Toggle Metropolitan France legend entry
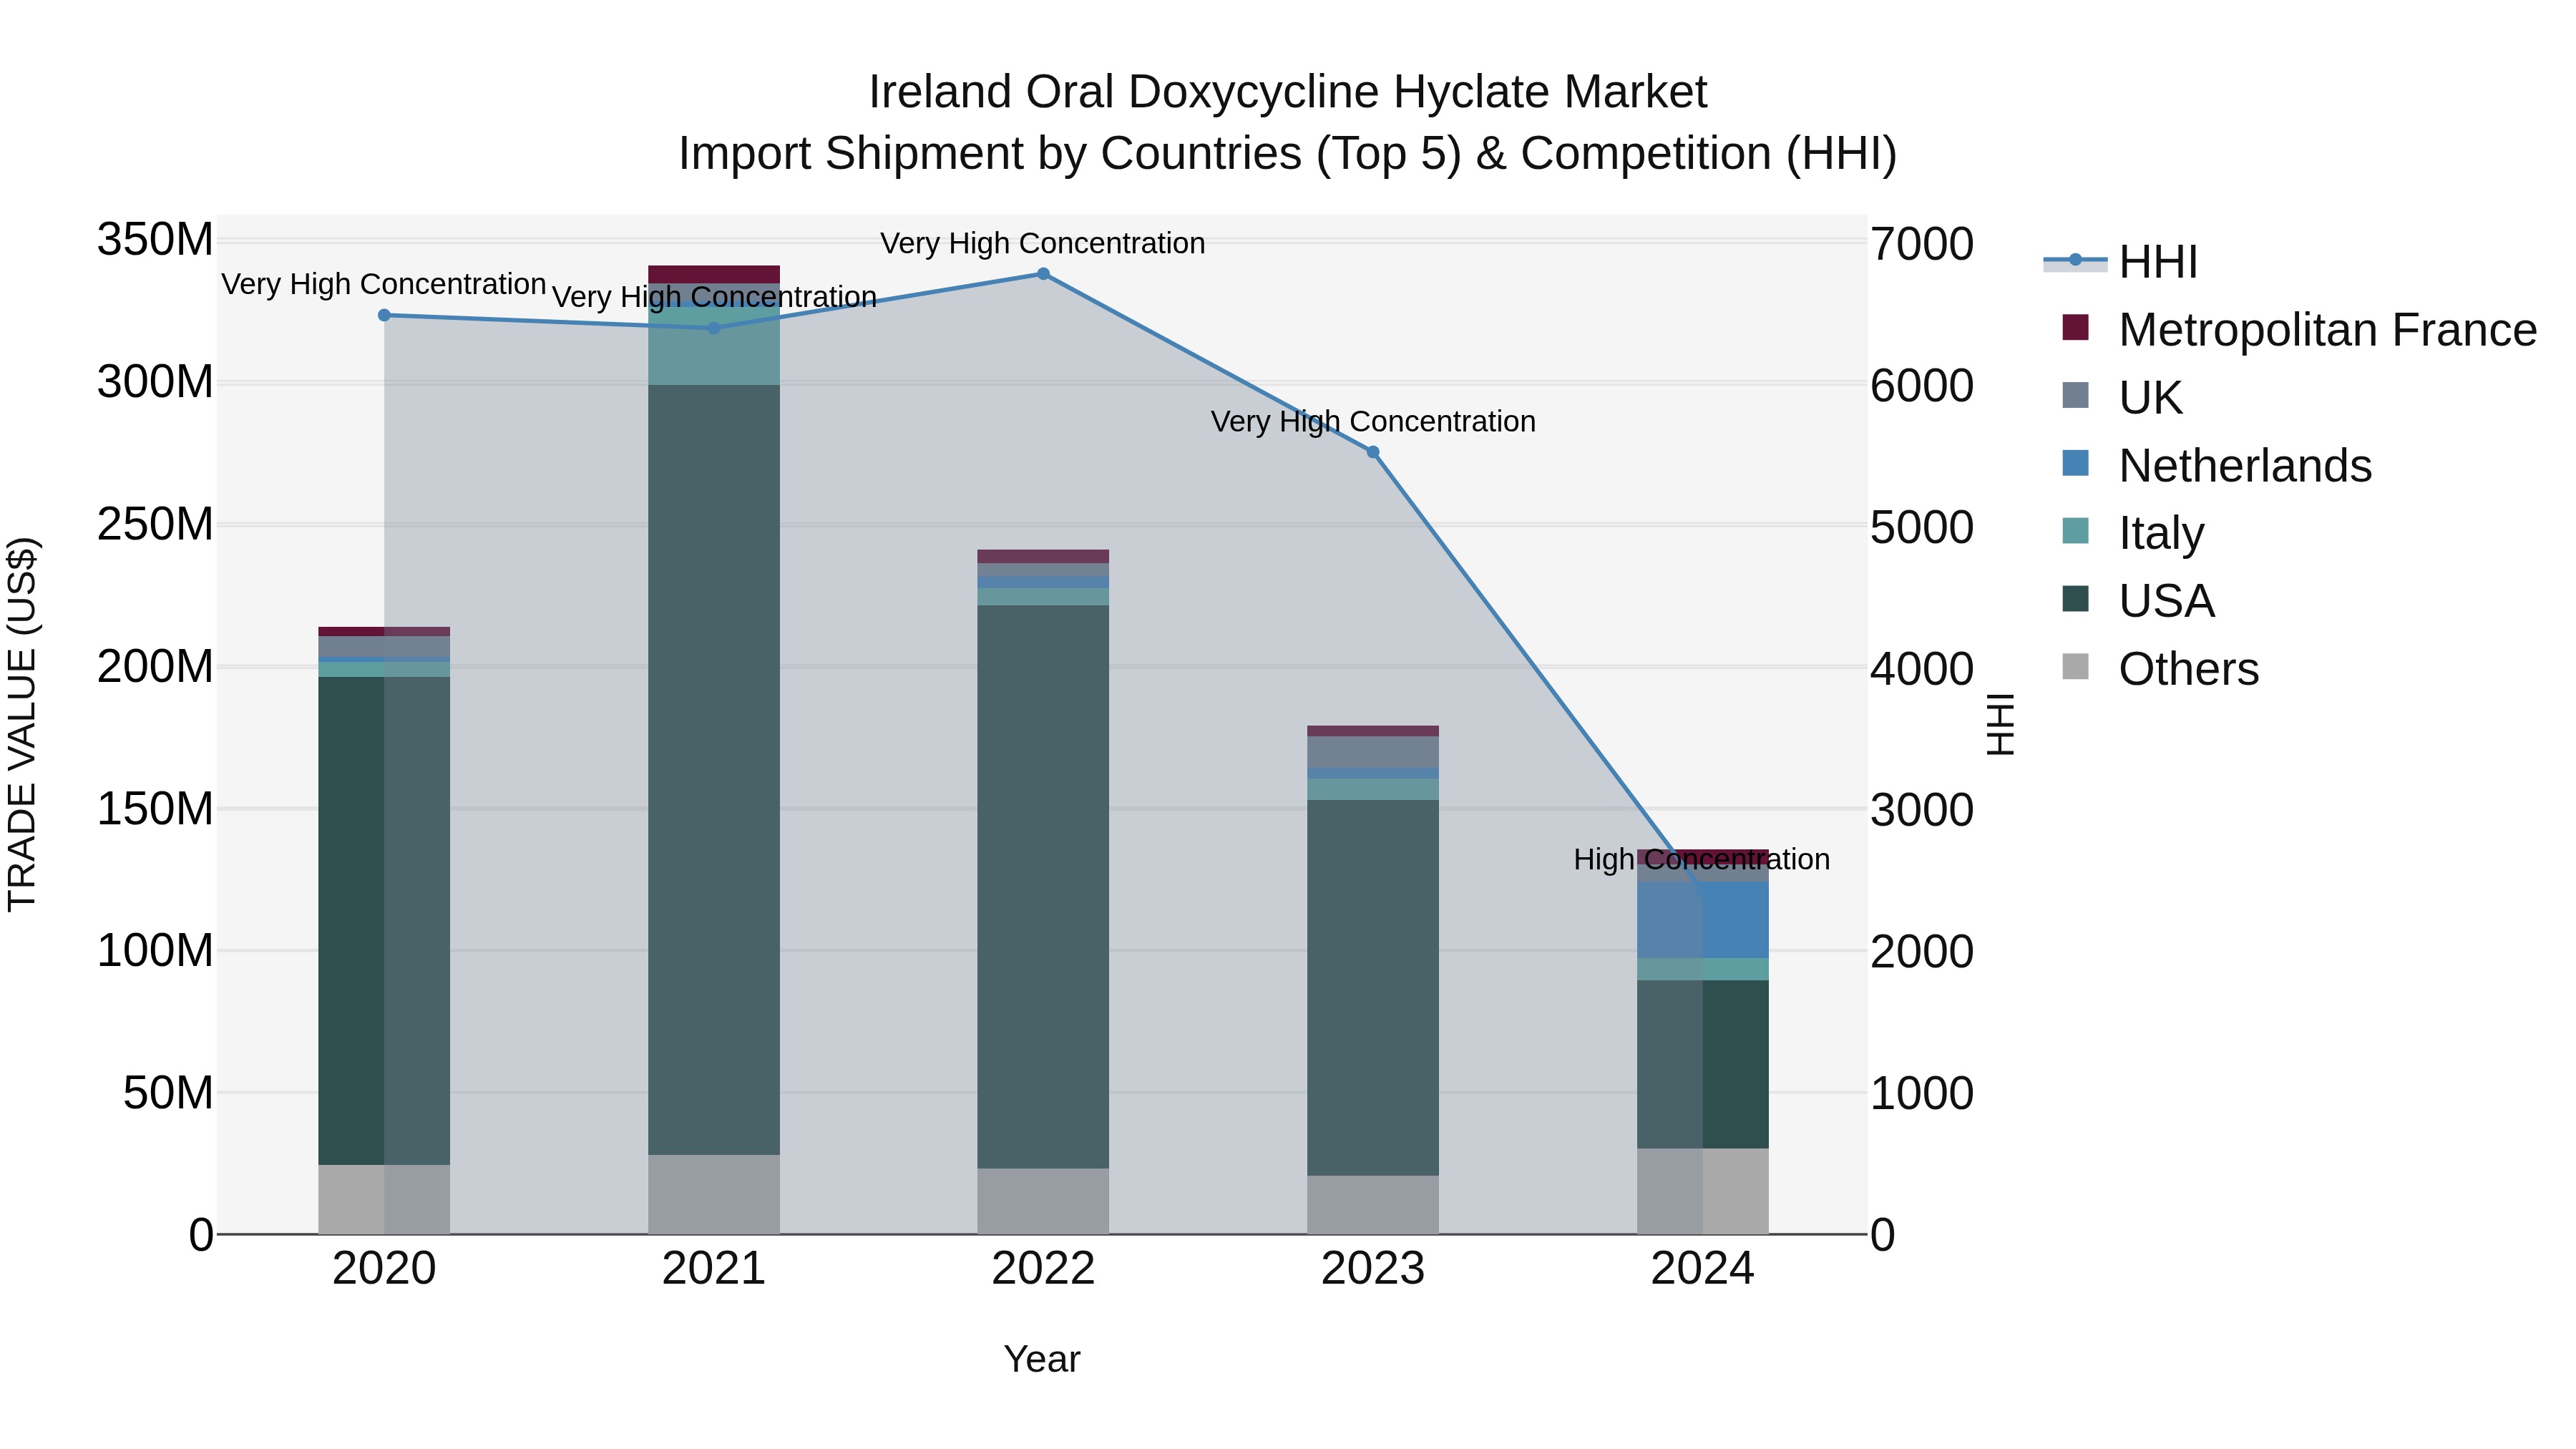The width and height of the screenshot is (2576, 1449). (2299, 330)
